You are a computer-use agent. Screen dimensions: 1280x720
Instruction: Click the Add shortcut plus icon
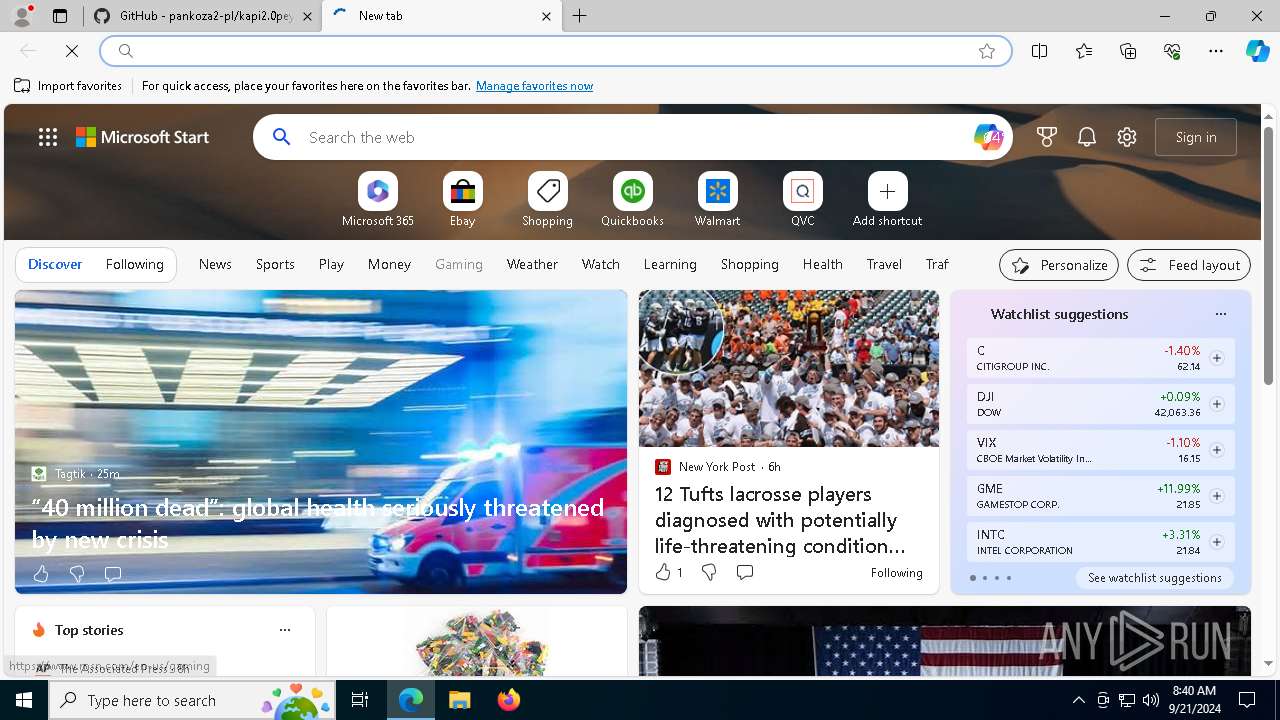point(888,191)
